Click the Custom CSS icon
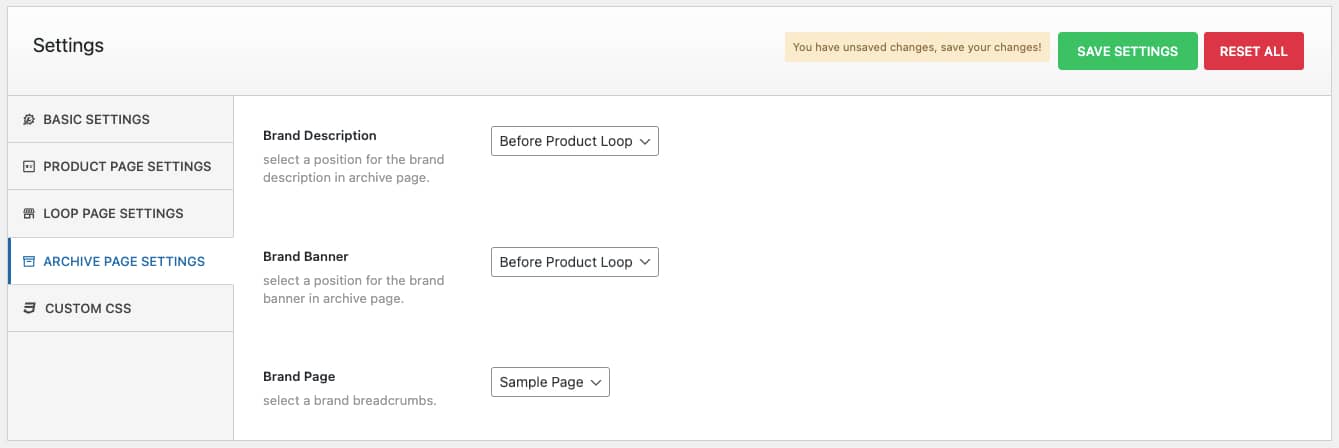This screenshot has height=448, width=1339. point(30,308)
